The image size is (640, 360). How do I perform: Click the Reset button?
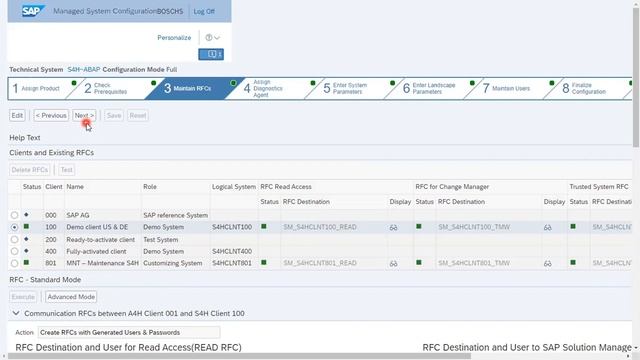coord(138,116)
